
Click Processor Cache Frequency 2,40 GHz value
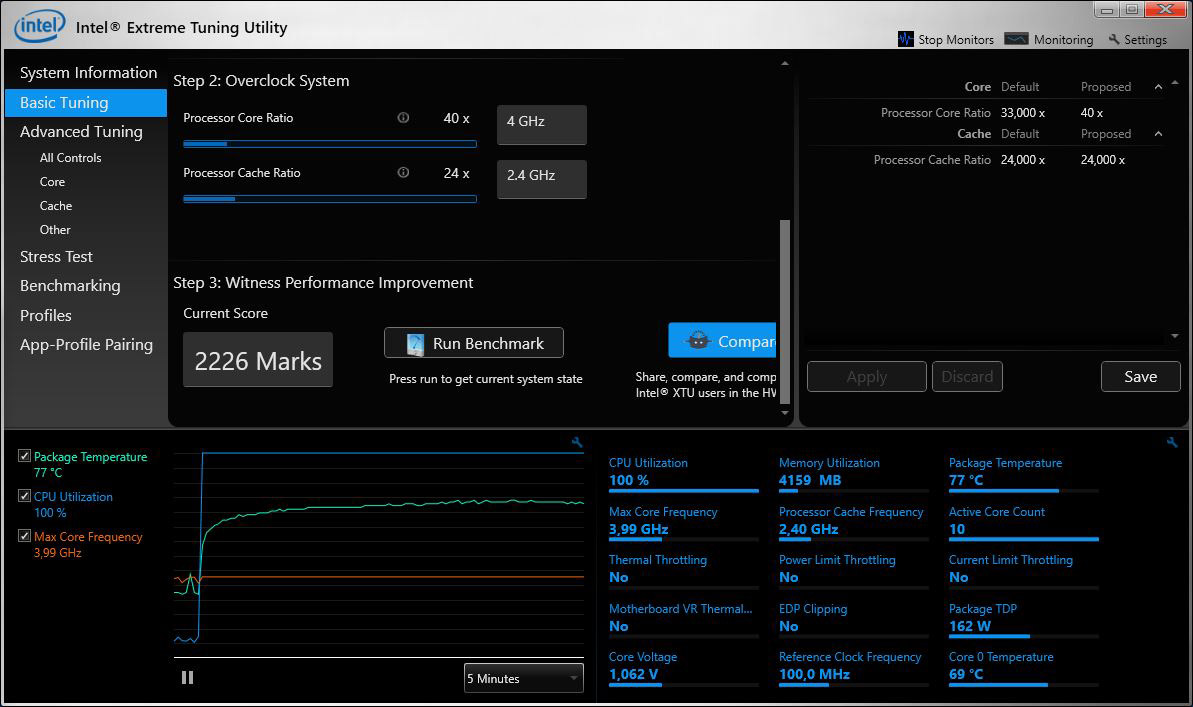click(808, 529)
